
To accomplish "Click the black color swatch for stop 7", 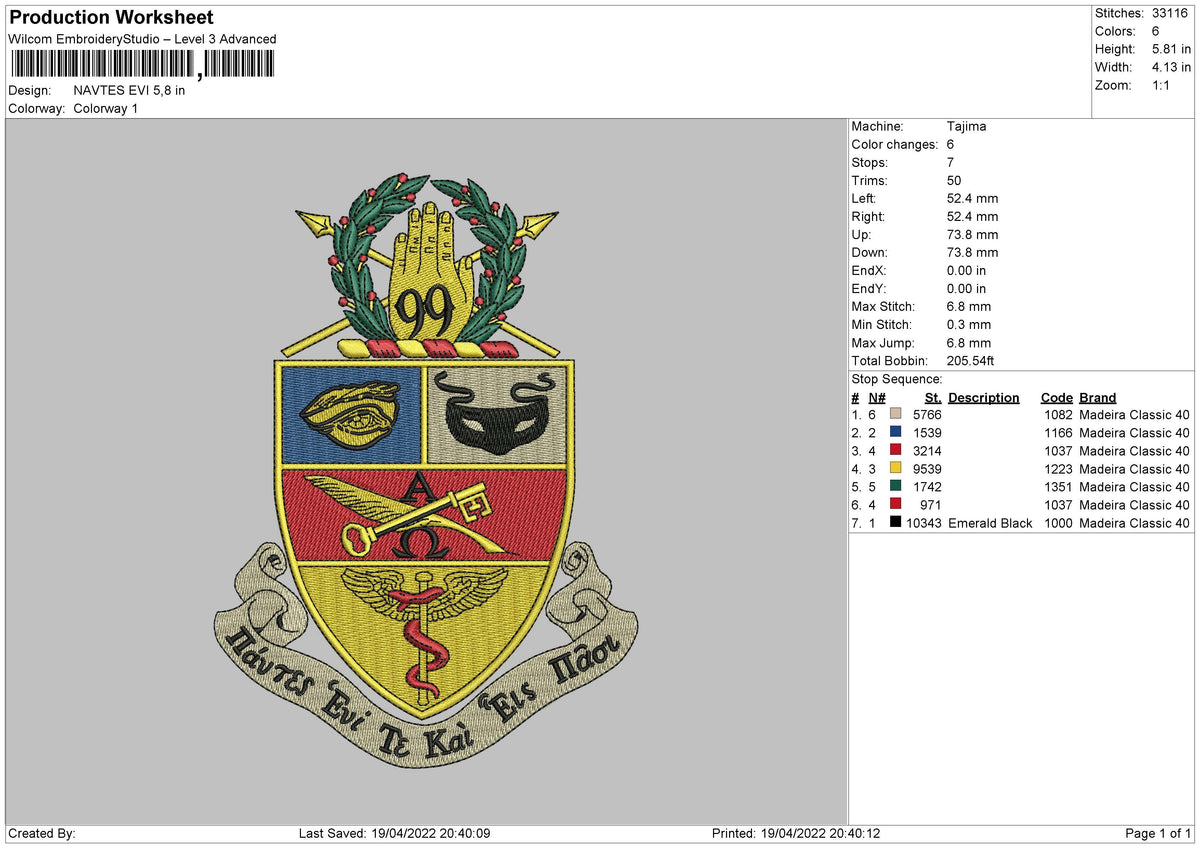I will (895, 522).
